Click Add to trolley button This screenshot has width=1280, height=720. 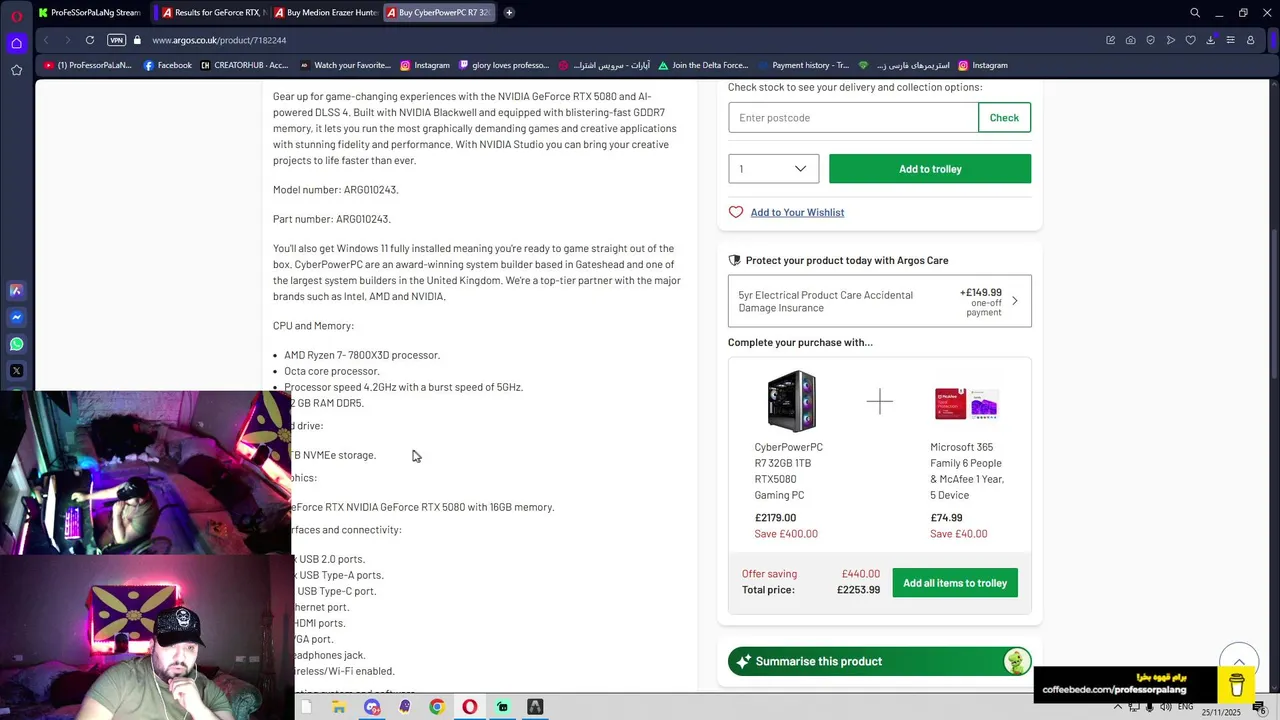coord(930,169)
